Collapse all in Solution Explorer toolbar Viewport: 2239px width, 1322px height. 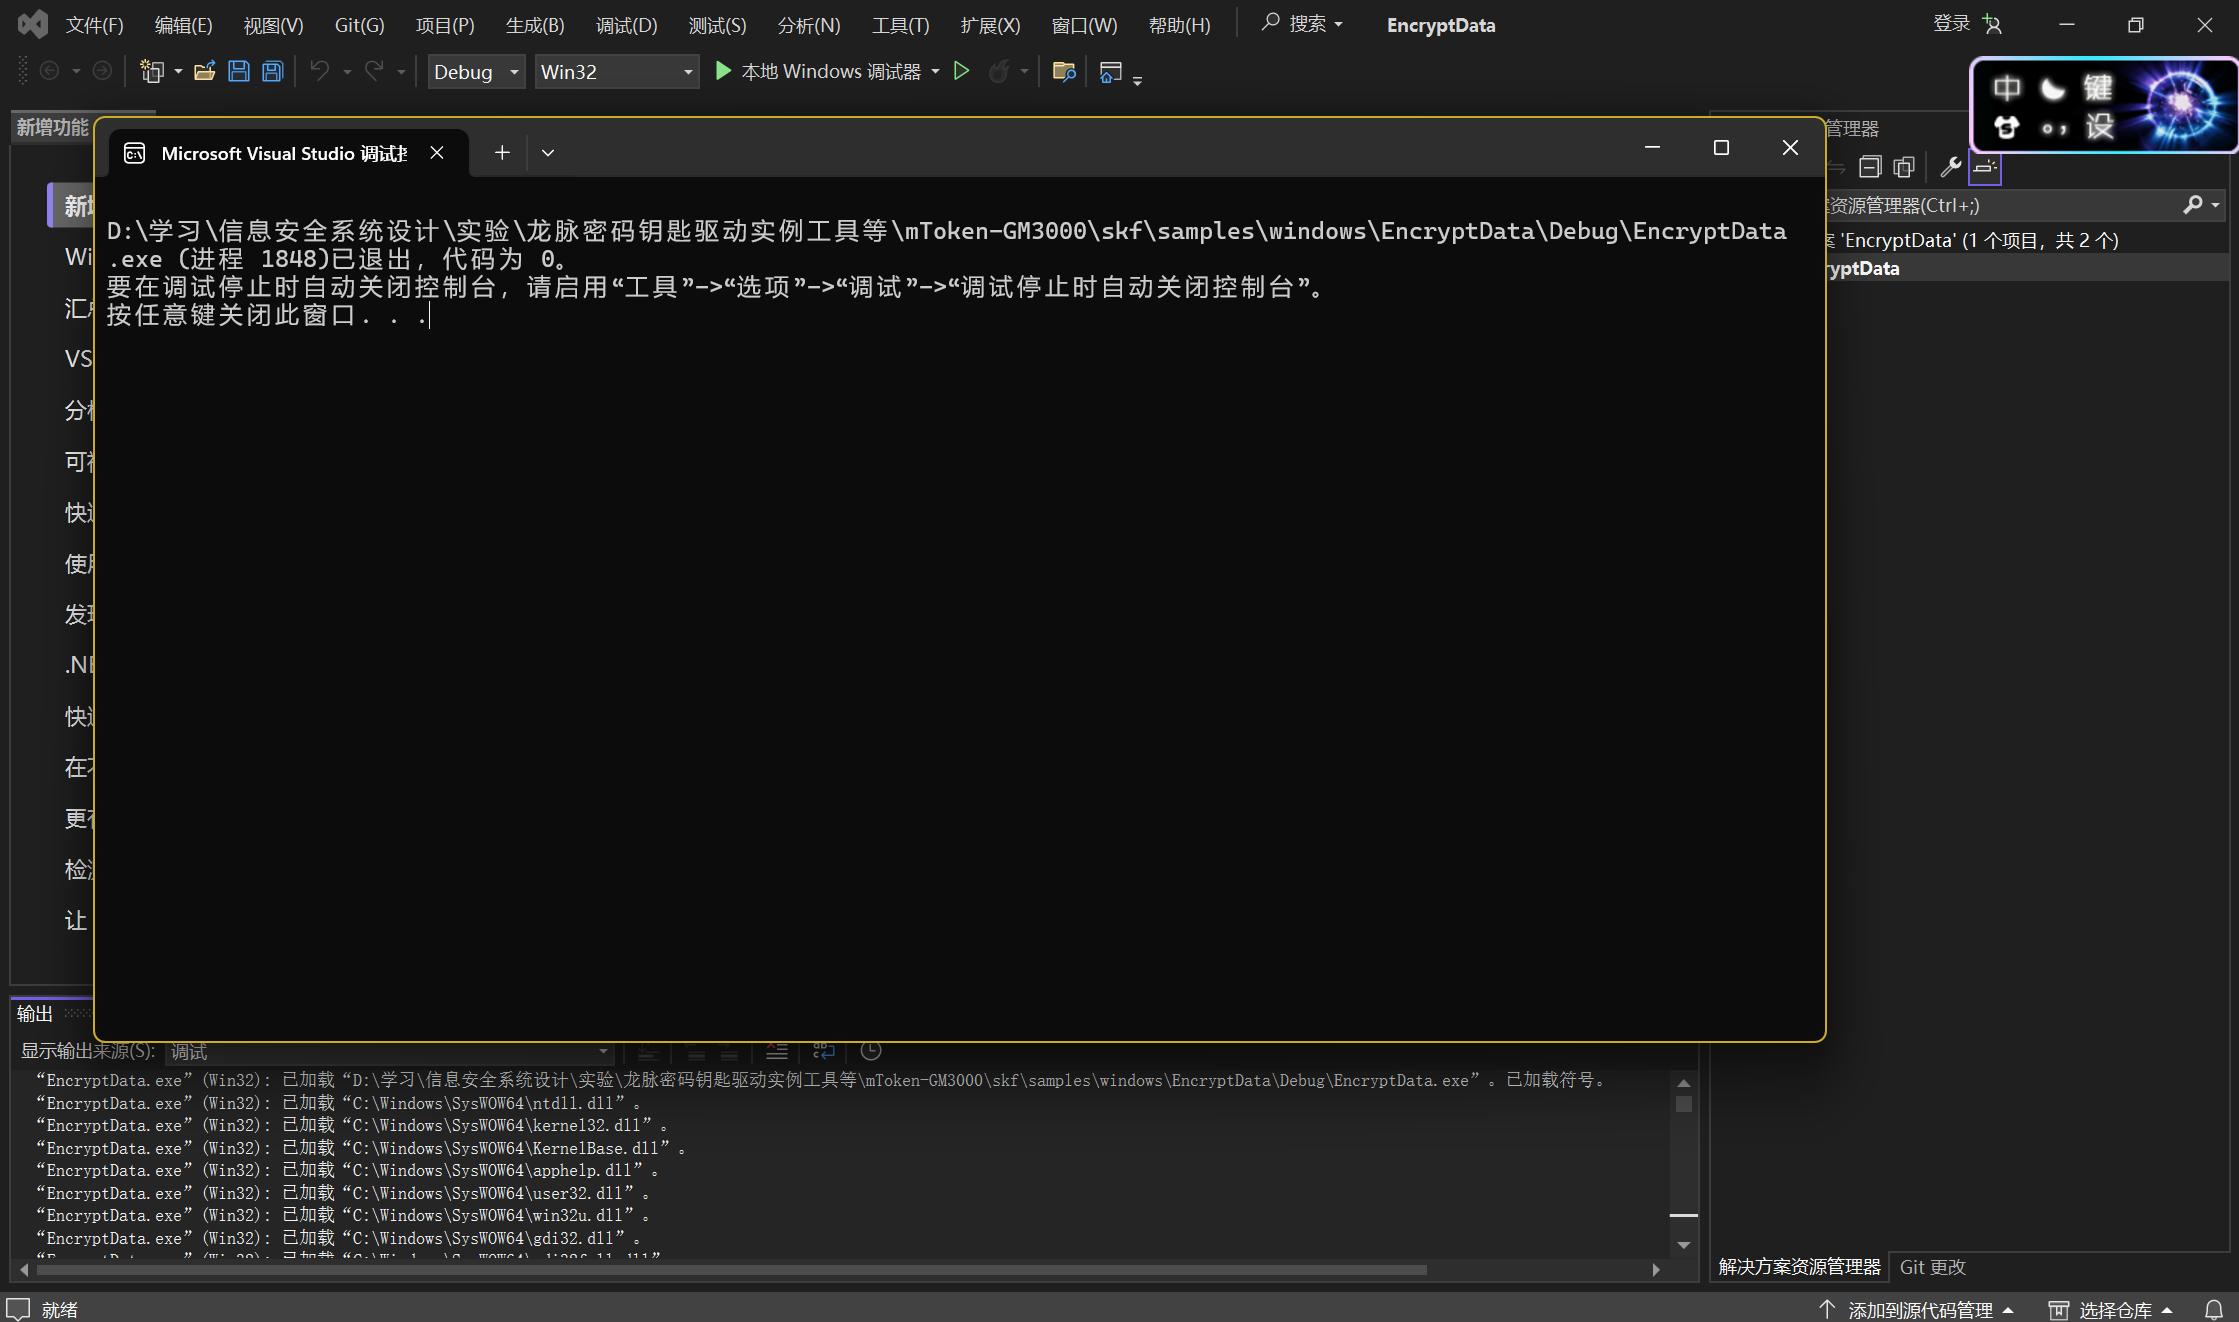coord(1869,167)
